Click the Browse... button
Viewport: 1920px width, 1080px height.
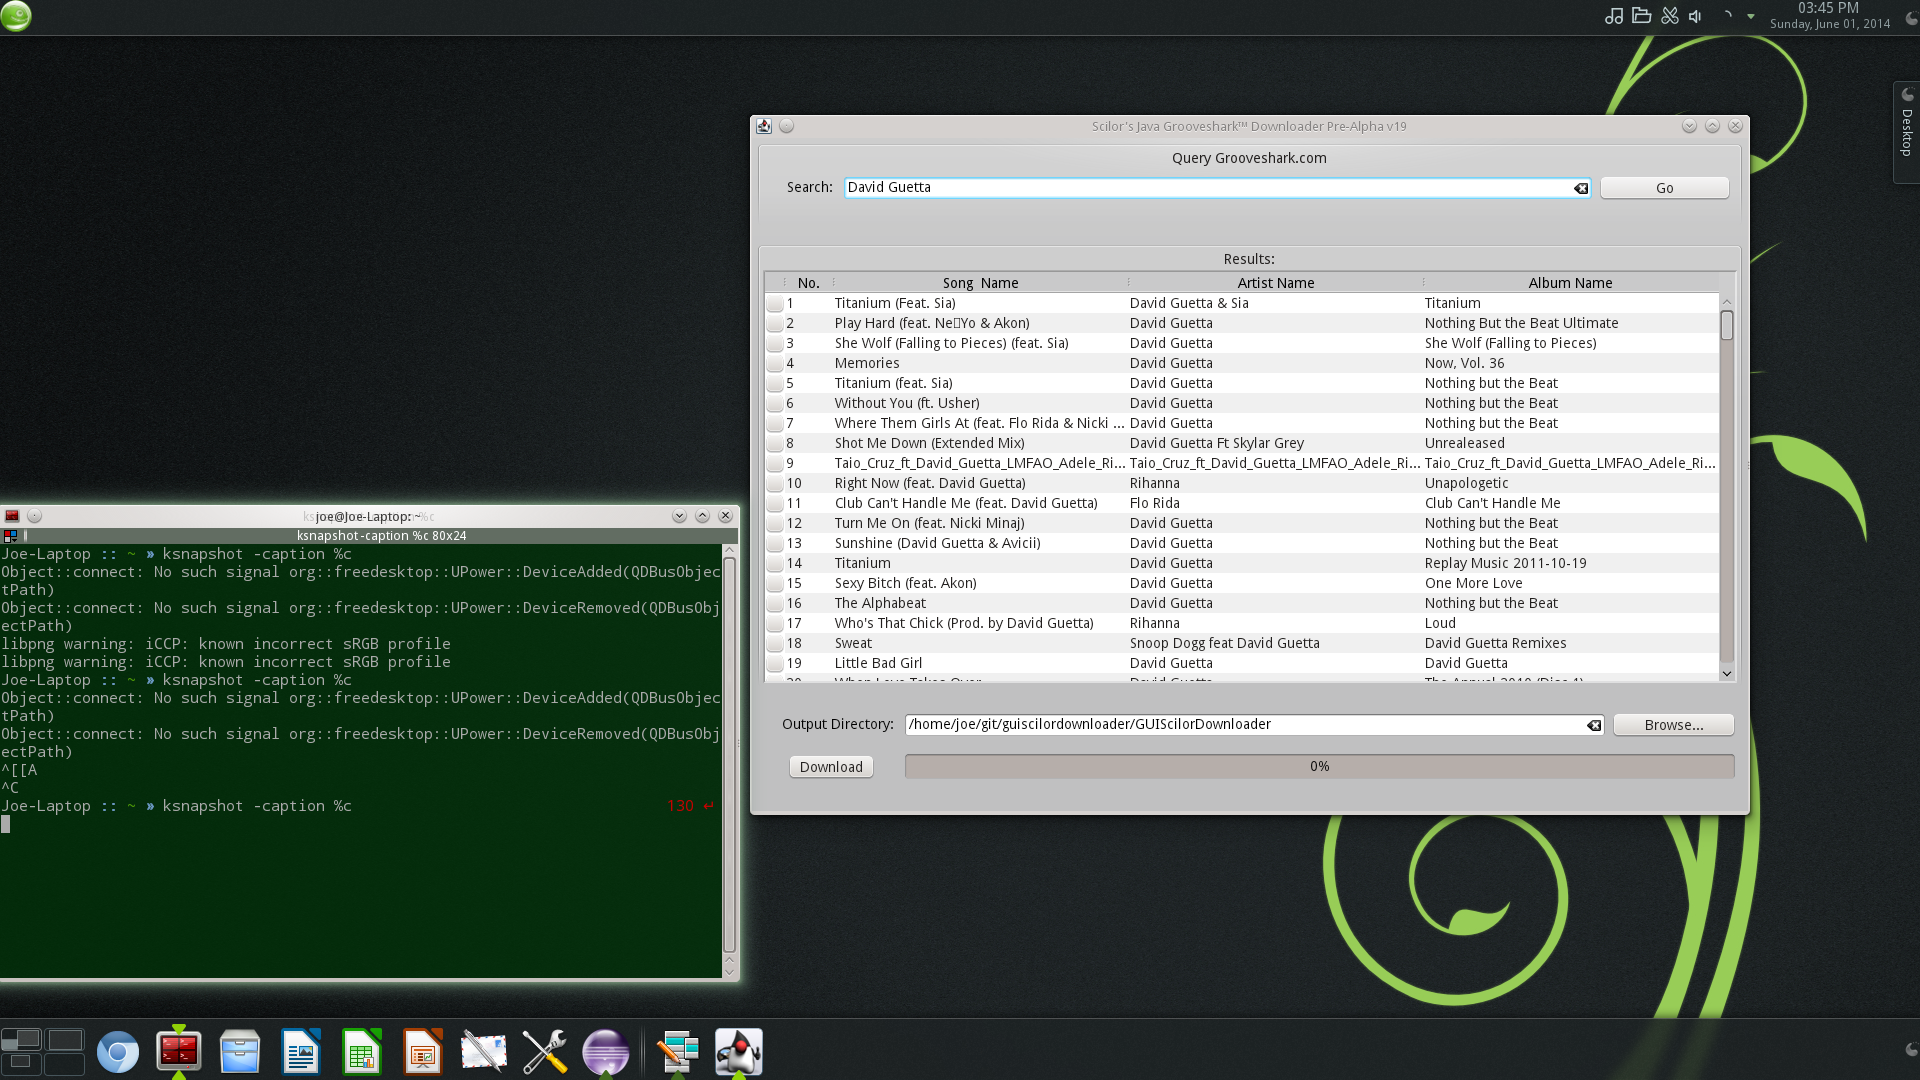click(x=1674, y=725)
